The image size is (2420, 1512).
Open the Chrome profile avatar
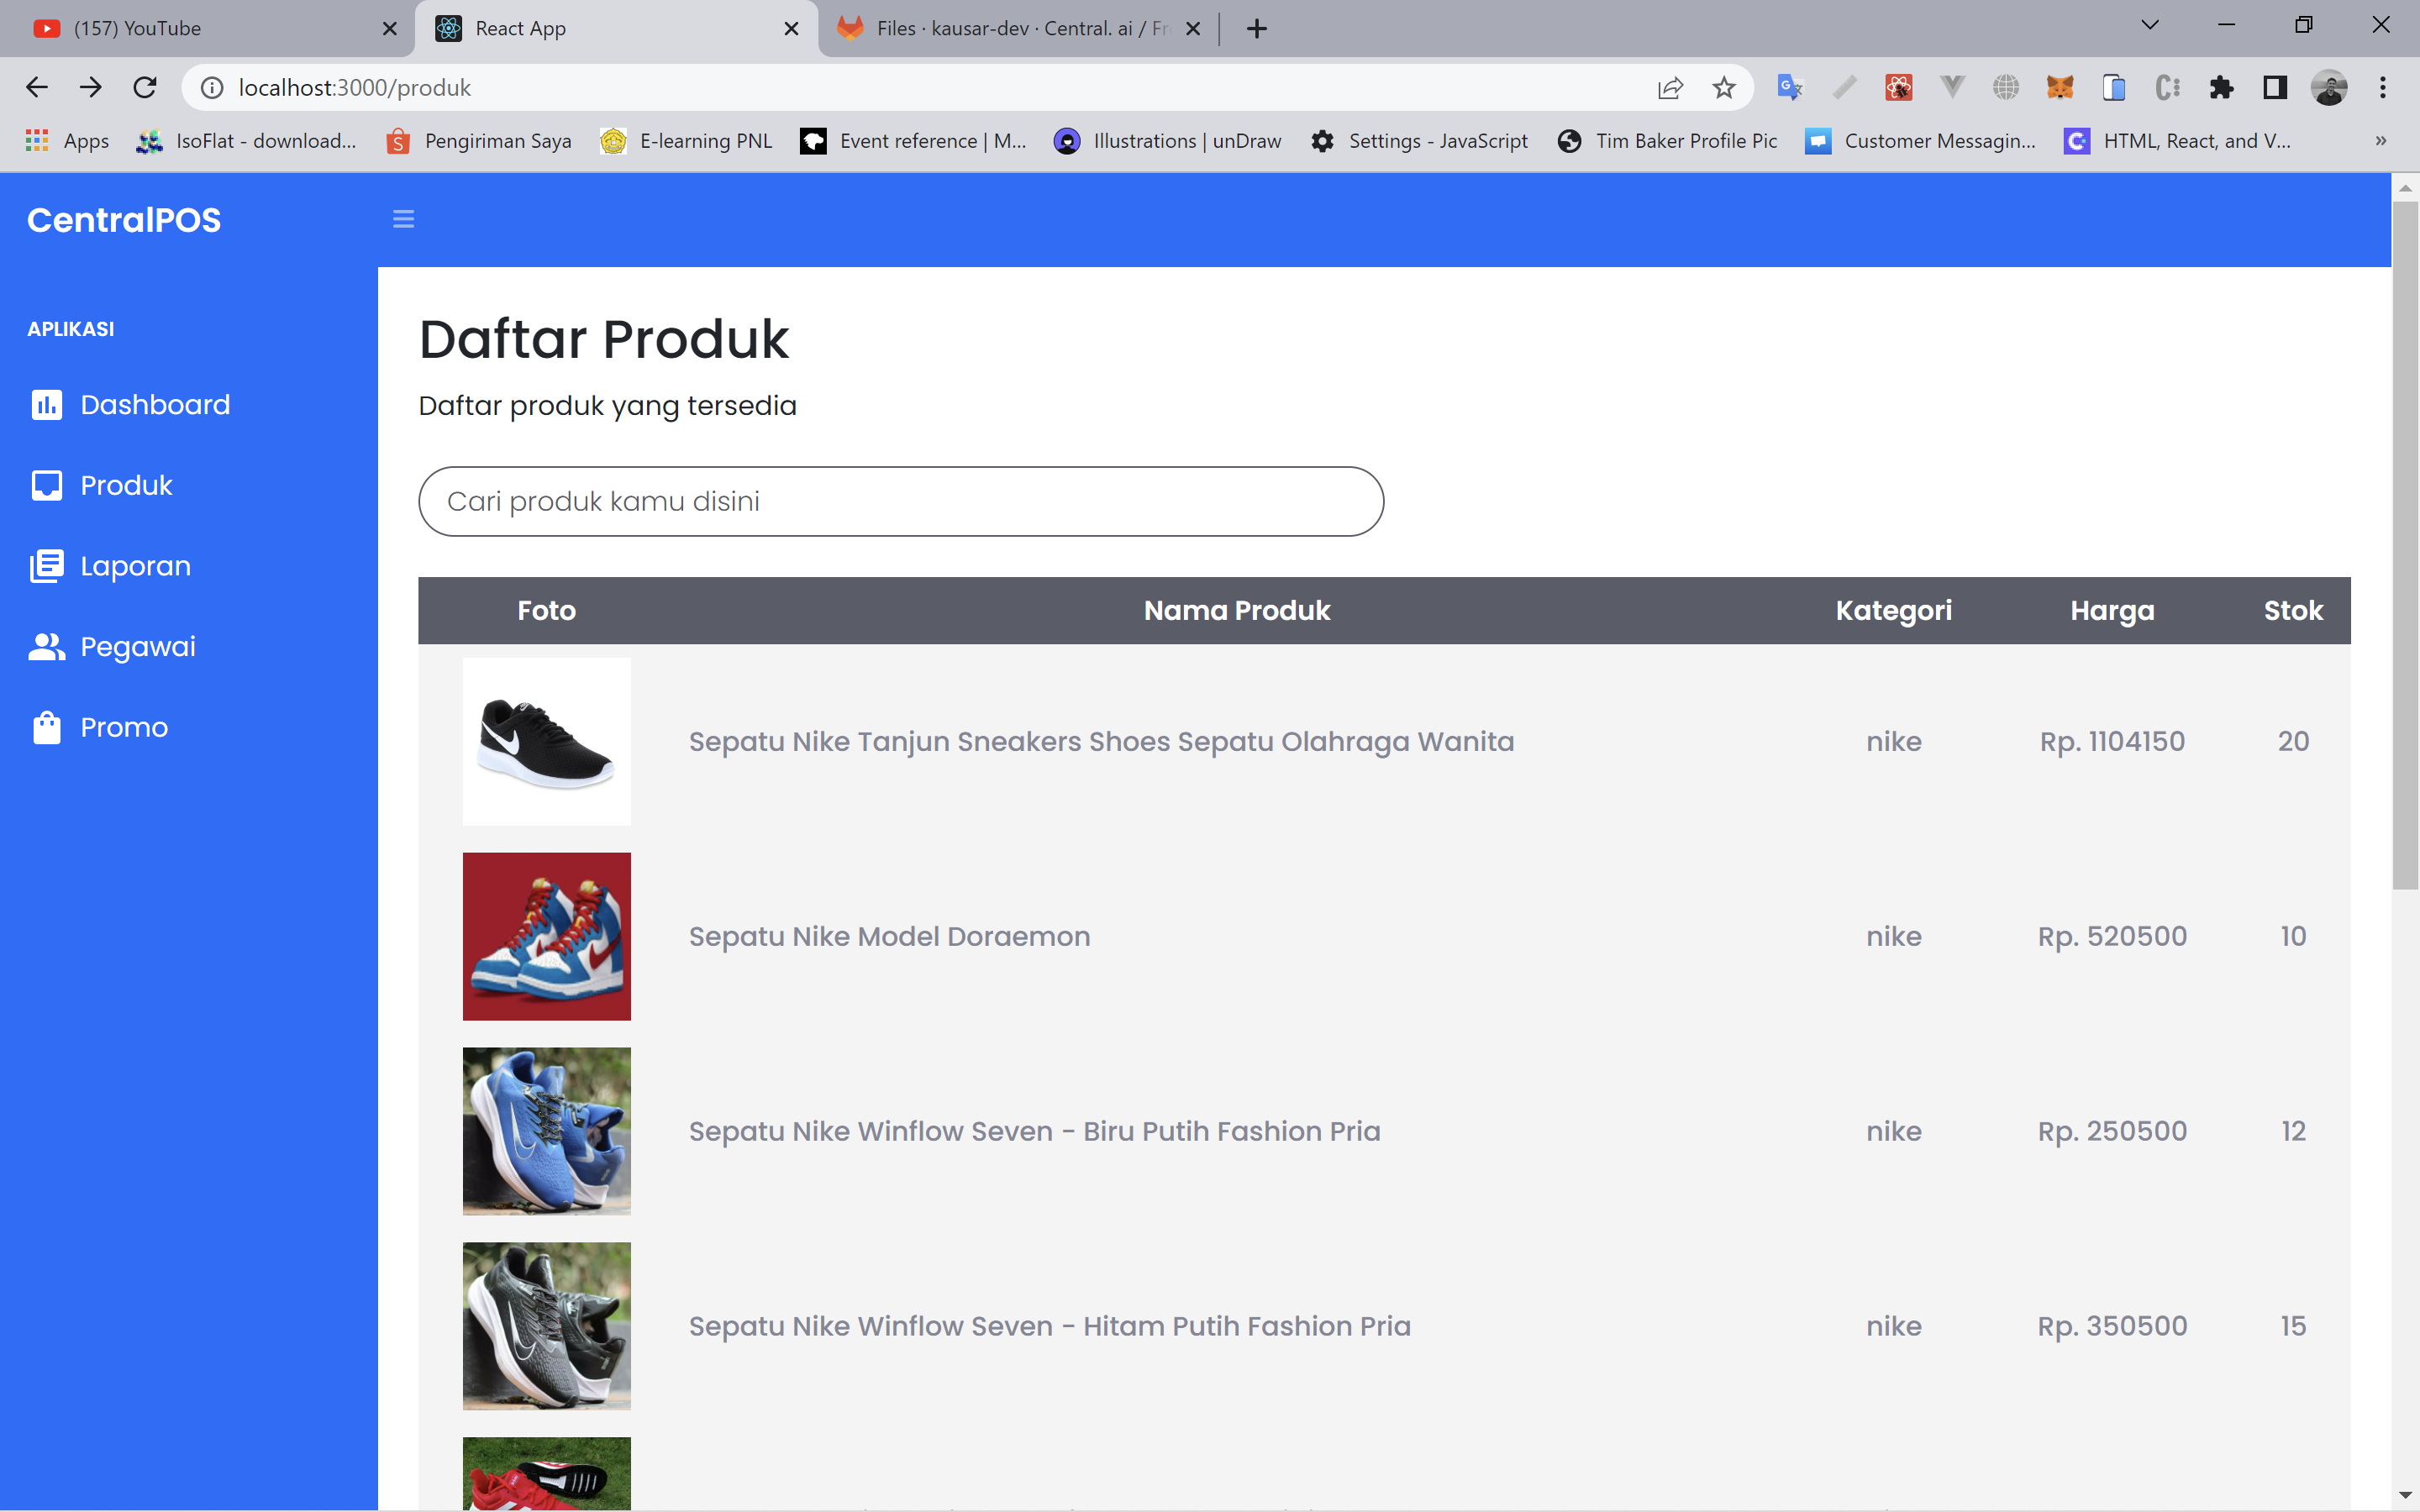point(2329,88)
